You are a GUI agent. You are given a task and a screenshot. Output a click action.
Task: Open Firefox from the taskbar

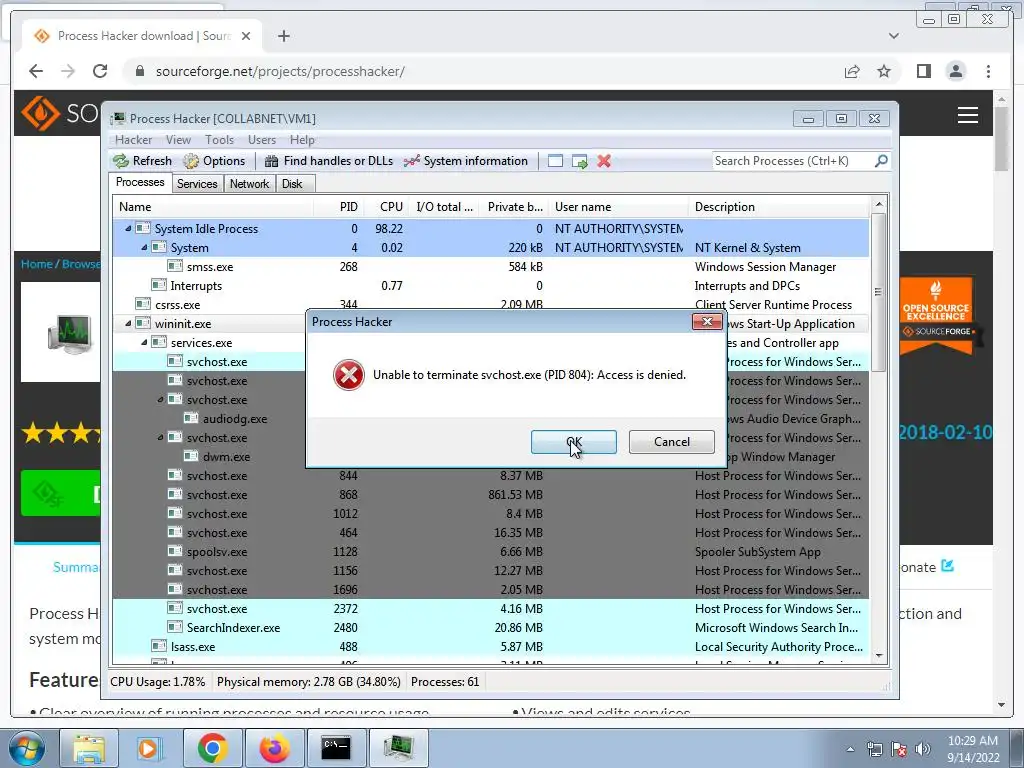(274, 748)
